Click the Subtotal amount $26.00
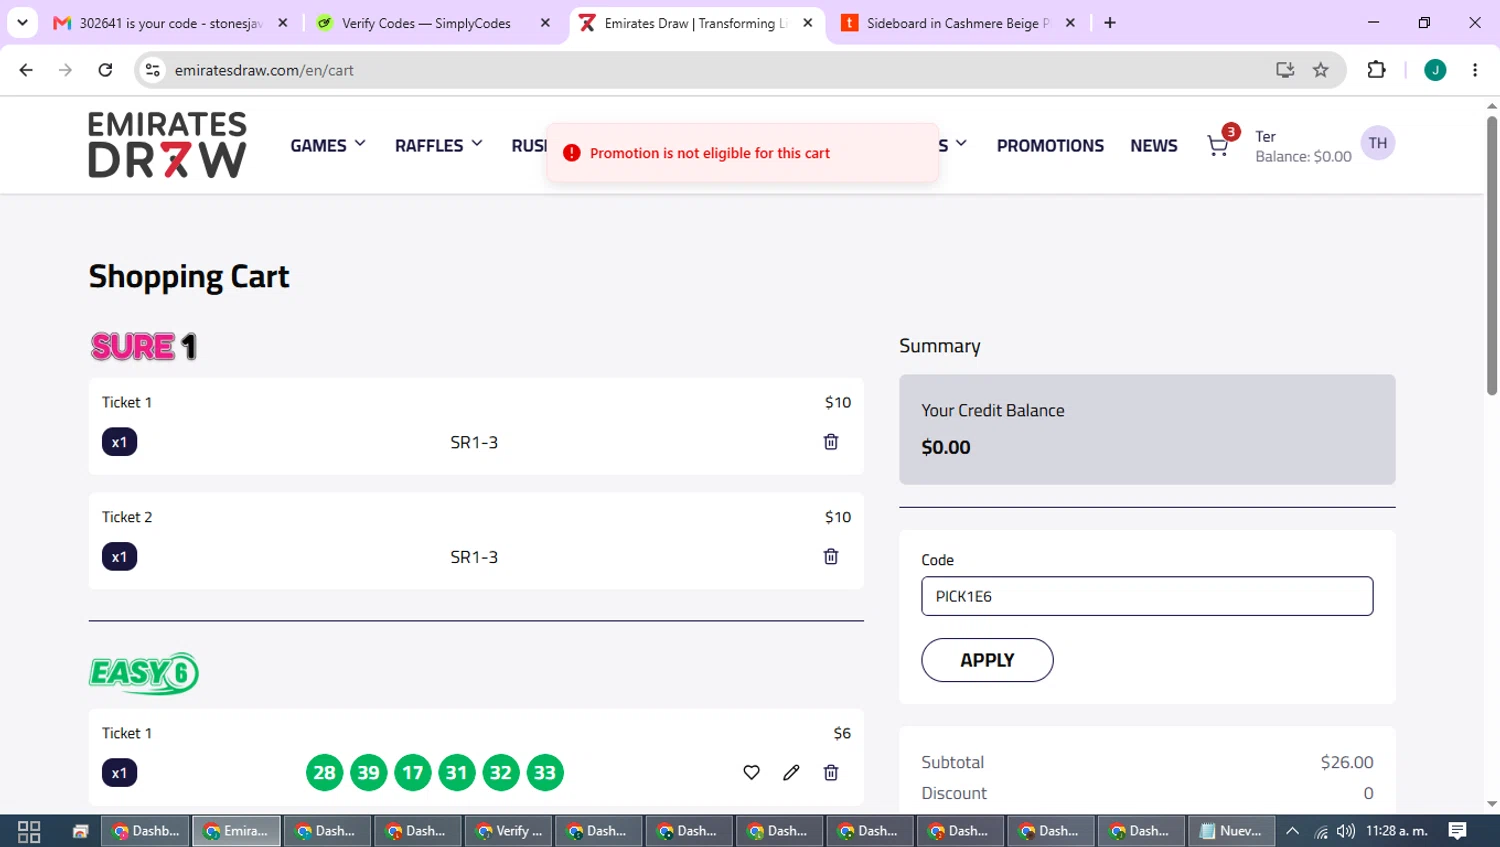This screenshot has width=1500, height=847. (x=1347, y=762)
